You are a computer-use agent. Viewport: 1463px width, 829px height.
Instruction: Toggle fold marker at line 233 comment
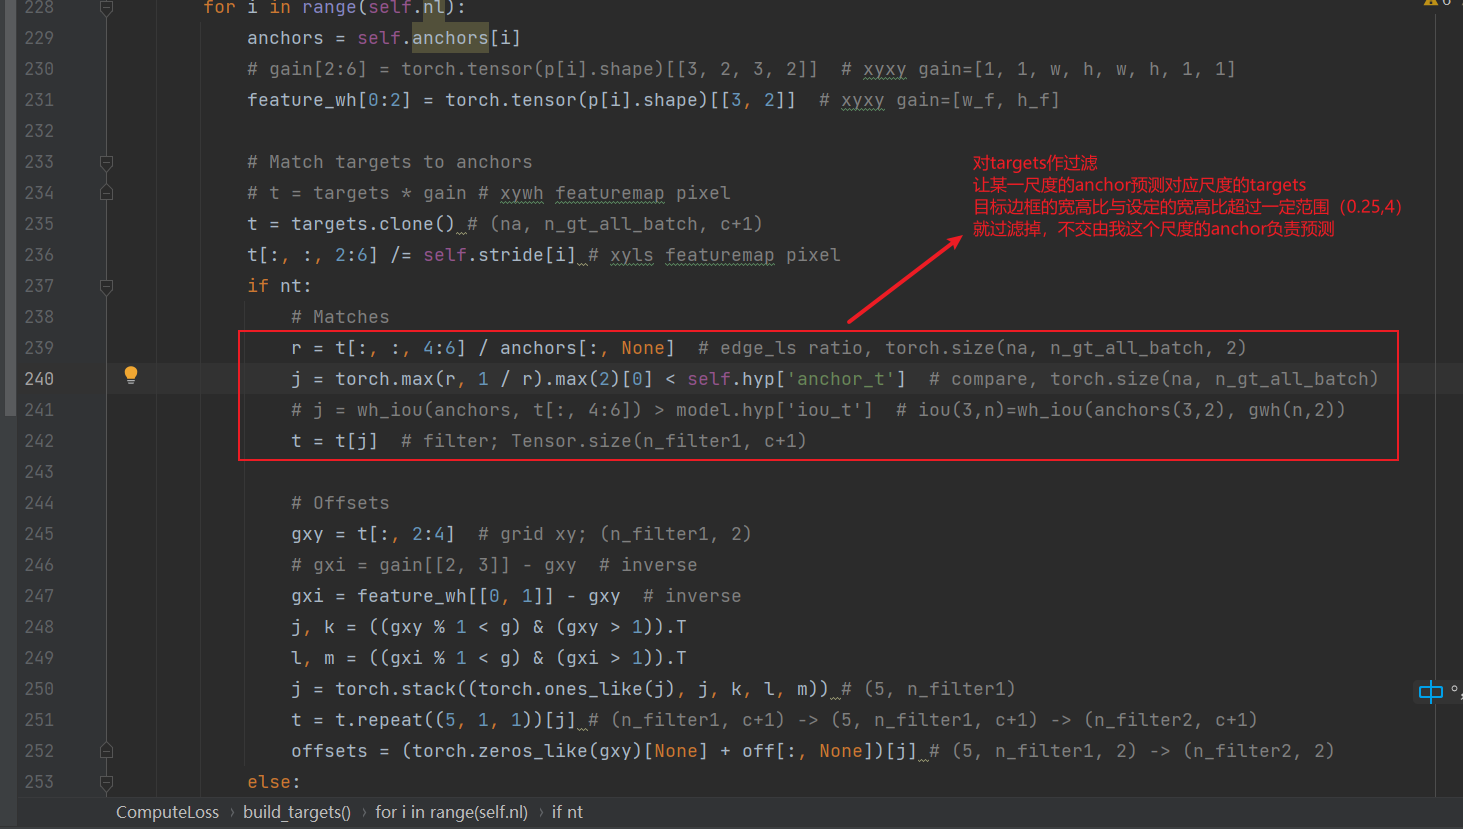coord(106,162)
